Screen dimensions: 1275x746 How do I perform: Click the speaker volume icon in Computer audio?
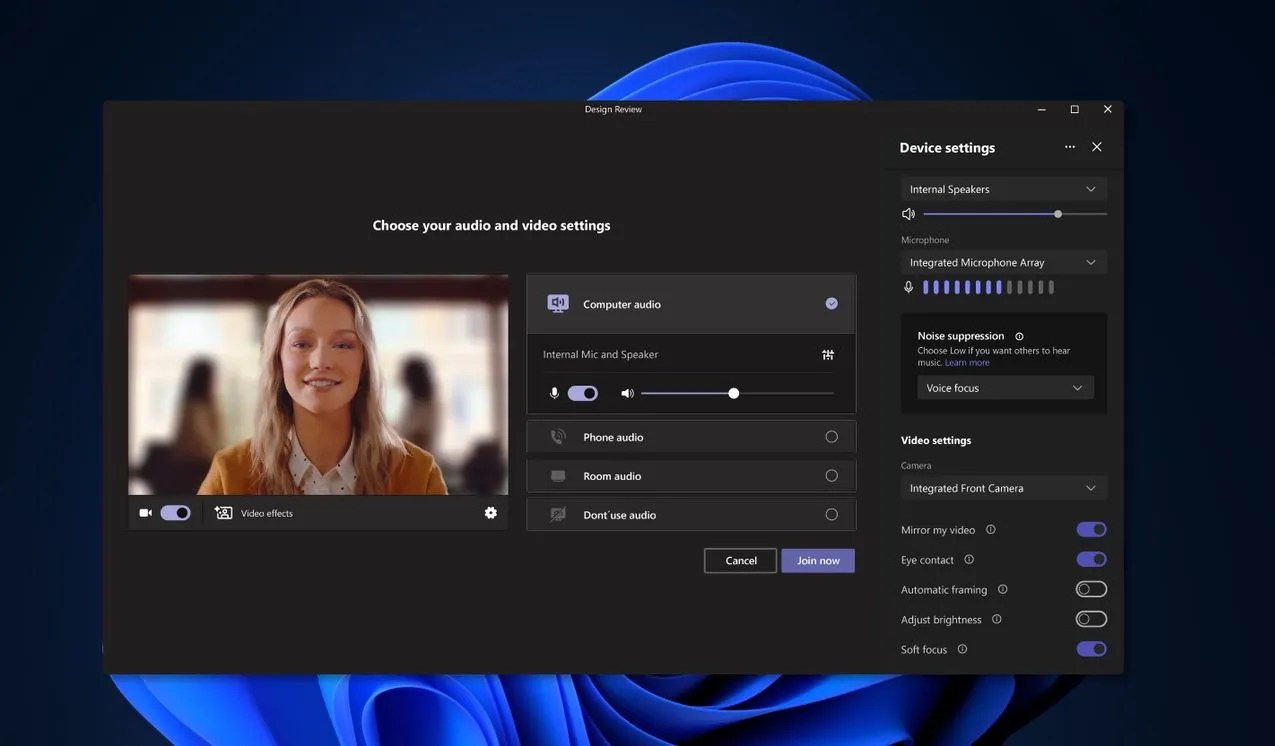click(x=627, y=394)
